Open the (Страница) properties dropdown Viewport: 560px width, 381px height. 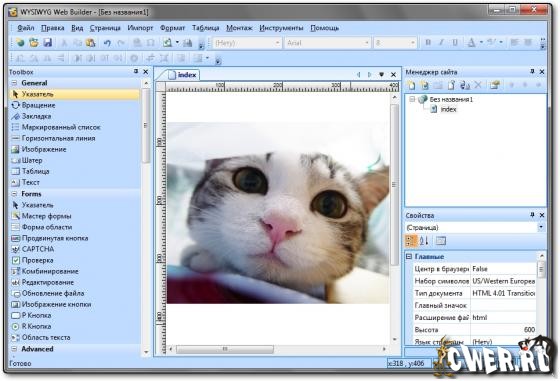click(x=541, y=227)
